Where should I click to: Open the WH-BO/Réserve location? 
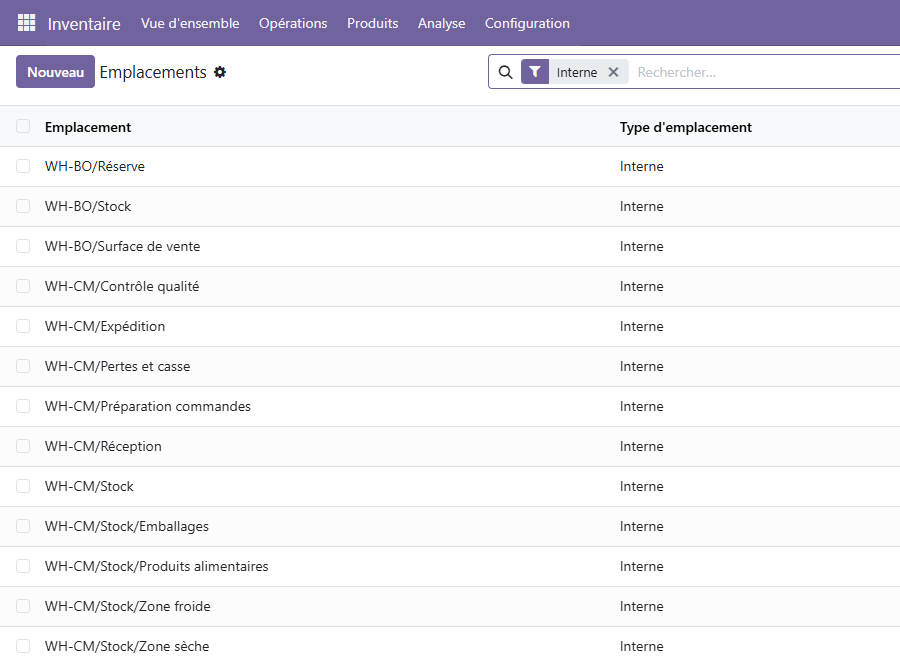[x=95, y=166]
